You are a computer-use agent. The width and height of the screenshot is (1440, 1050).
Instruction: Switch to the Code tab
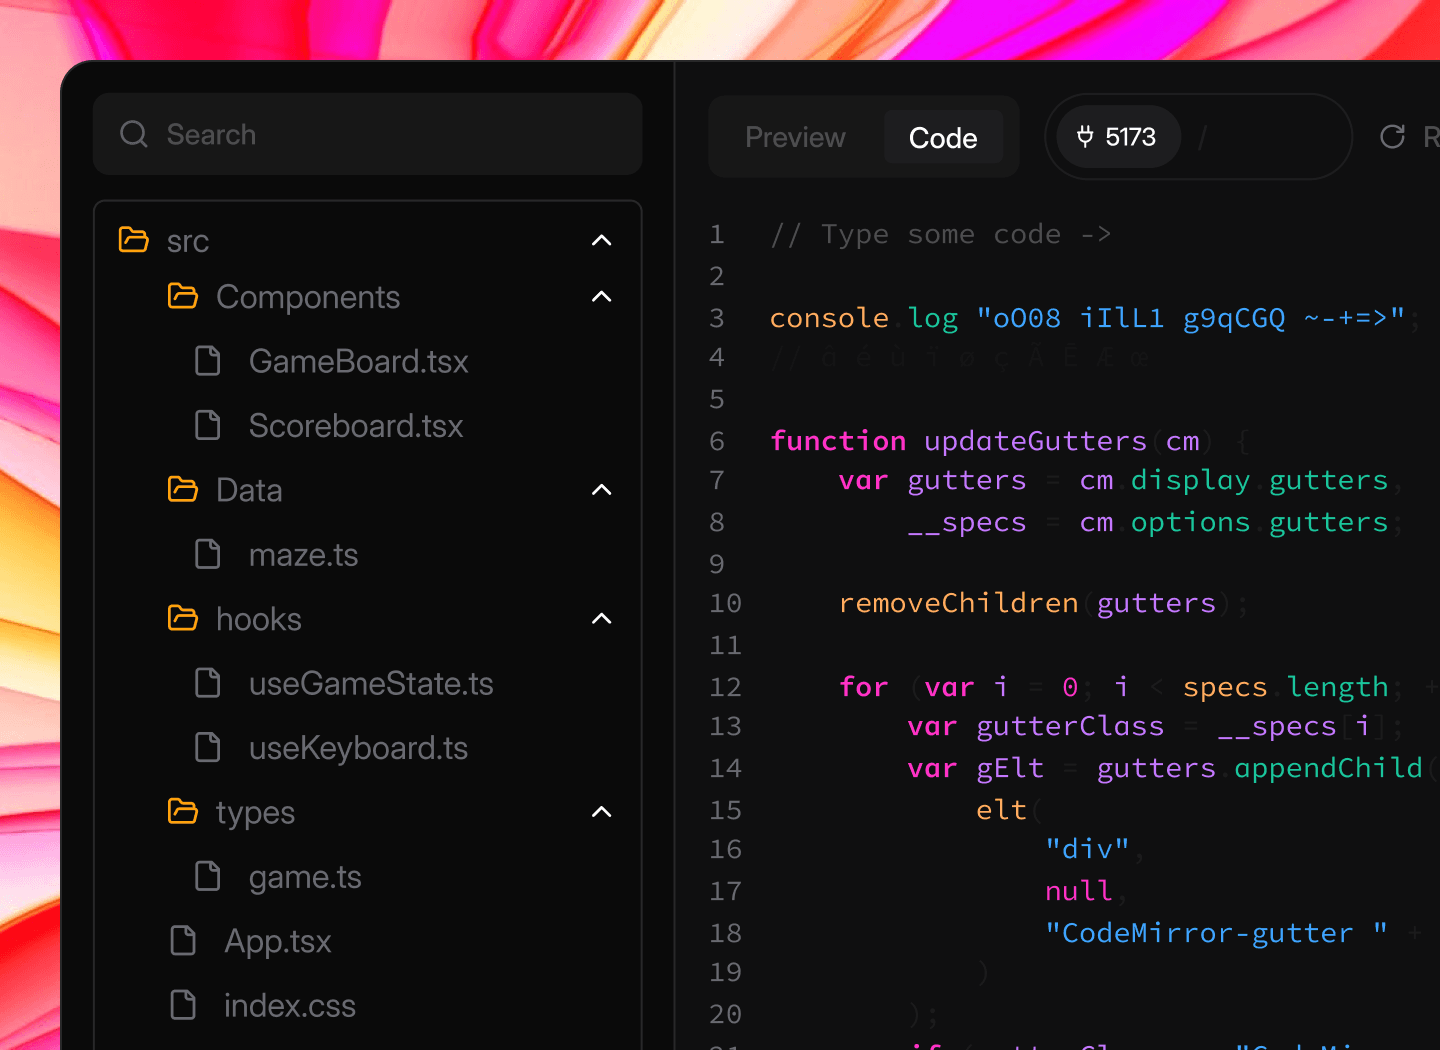pyautogui.click(x=943, y=137)
